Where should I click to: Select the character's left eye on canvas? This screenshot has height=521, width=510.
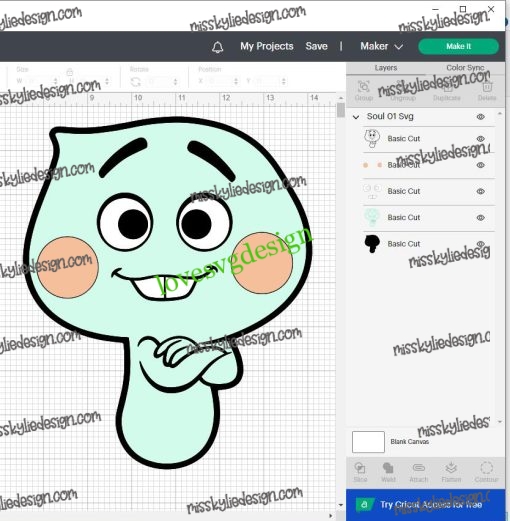[126, 222]
